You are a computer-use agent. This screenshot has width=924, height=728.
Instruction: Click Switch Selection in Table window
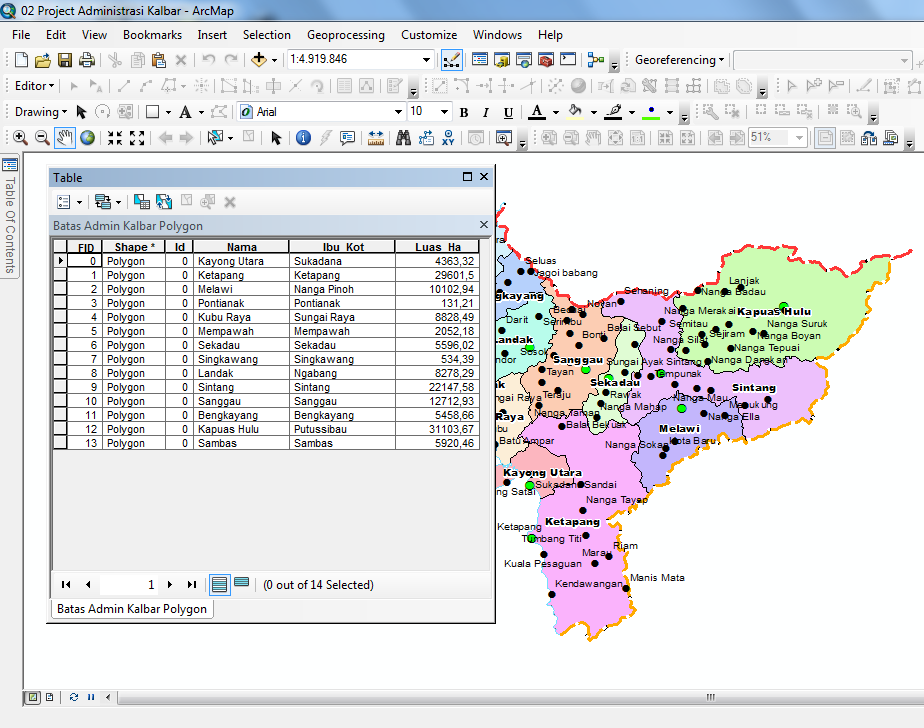164,202
